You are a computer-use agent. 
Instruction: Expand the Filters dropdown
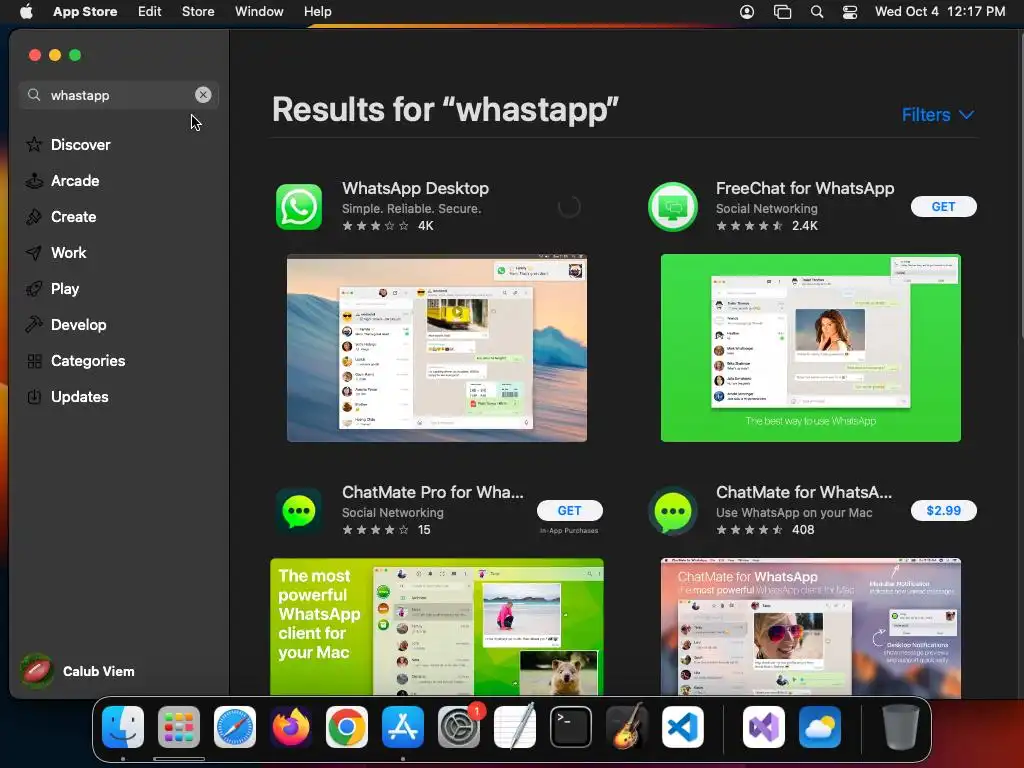[938, 115]
